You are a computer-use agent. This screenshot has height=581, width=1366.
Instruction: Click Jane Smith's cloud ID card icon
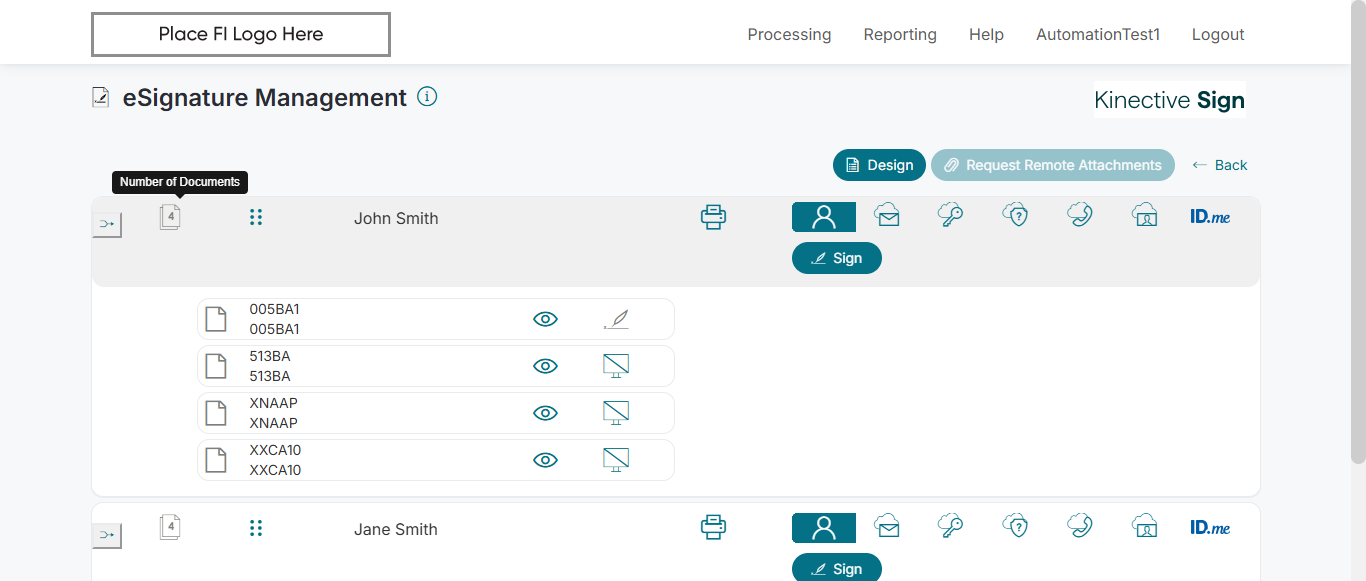point(1144,526)
